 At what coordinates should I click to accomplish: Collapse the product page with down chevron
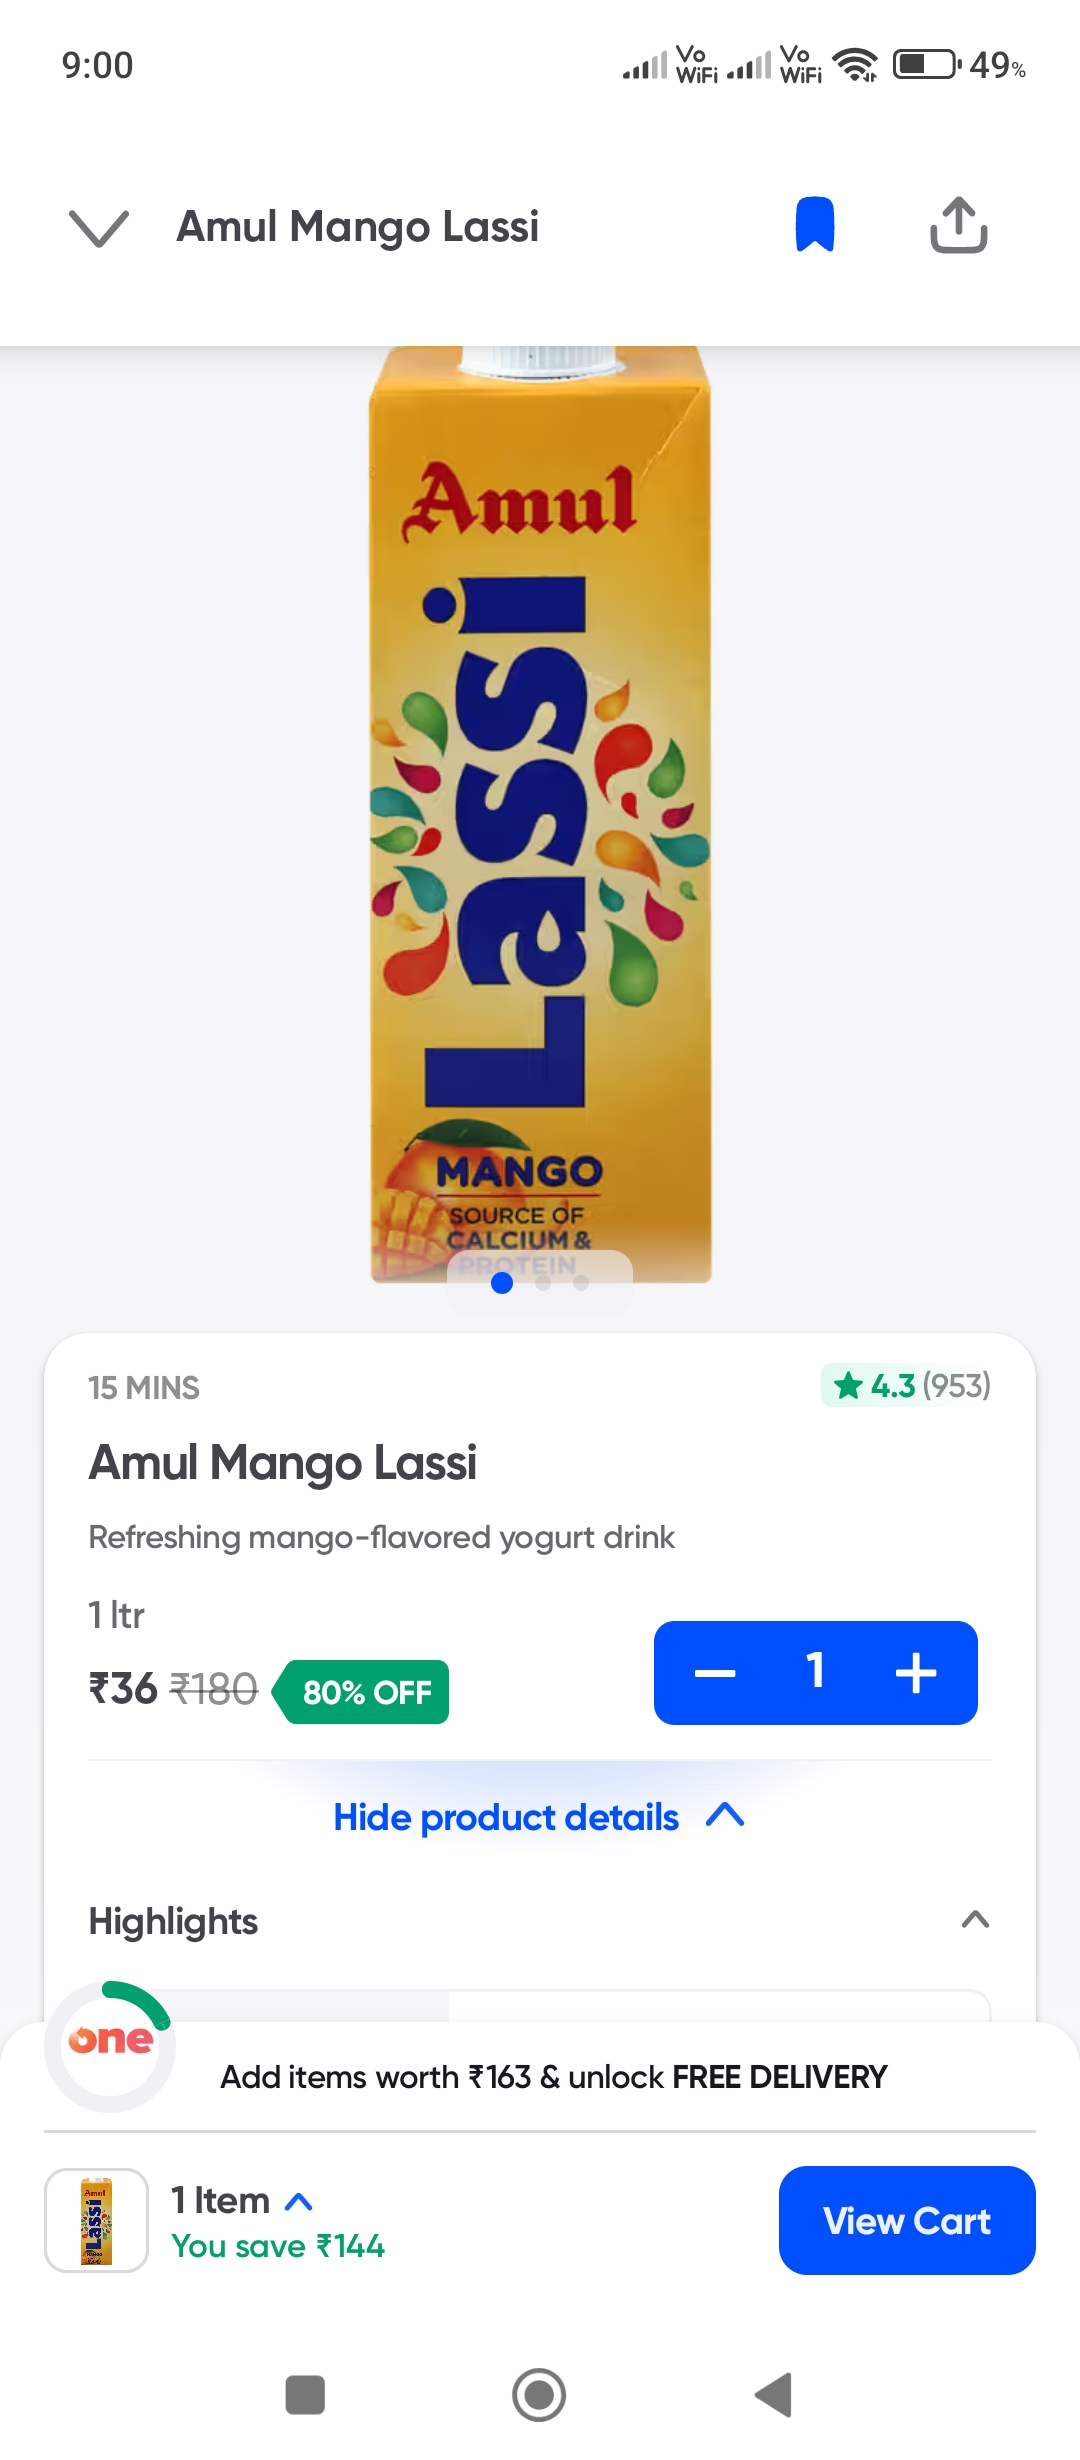click(x=98, y=227)
